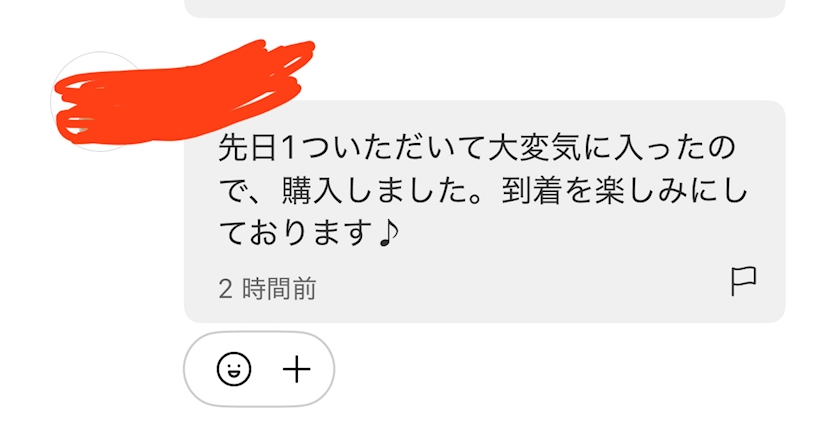The width and height of the screenshot is (840, 445).
Task: Click the music note ♪ ending the comment
Action: point(389,232)
